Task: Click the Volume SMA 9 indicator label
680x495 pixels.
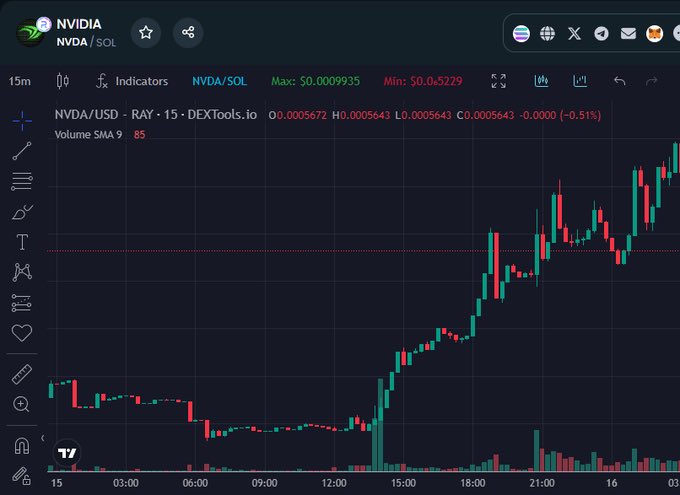Action: 88,134
